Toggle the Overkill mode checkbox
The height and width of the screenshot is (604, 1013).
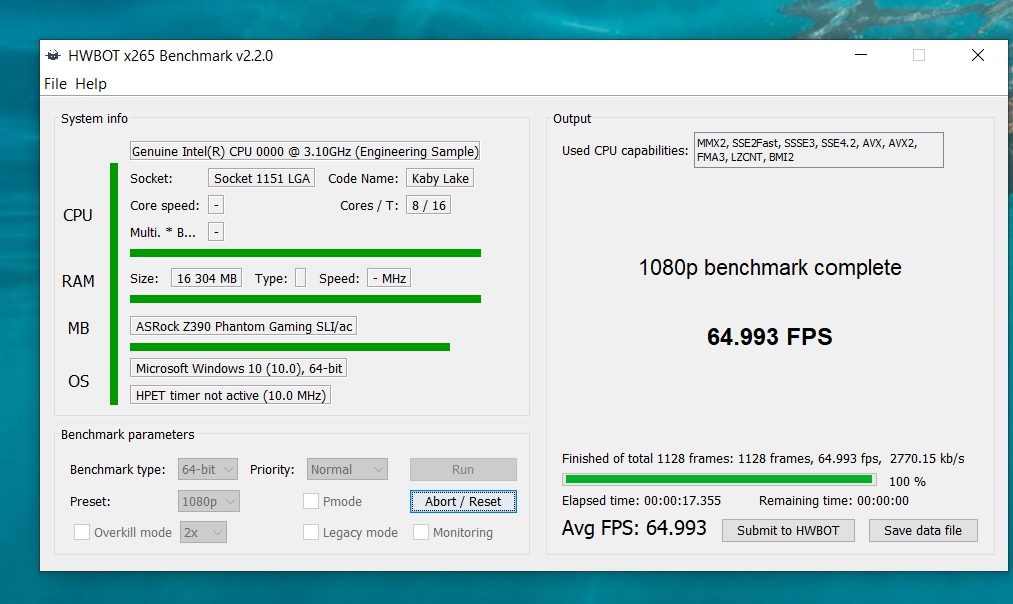coord(82,532)
